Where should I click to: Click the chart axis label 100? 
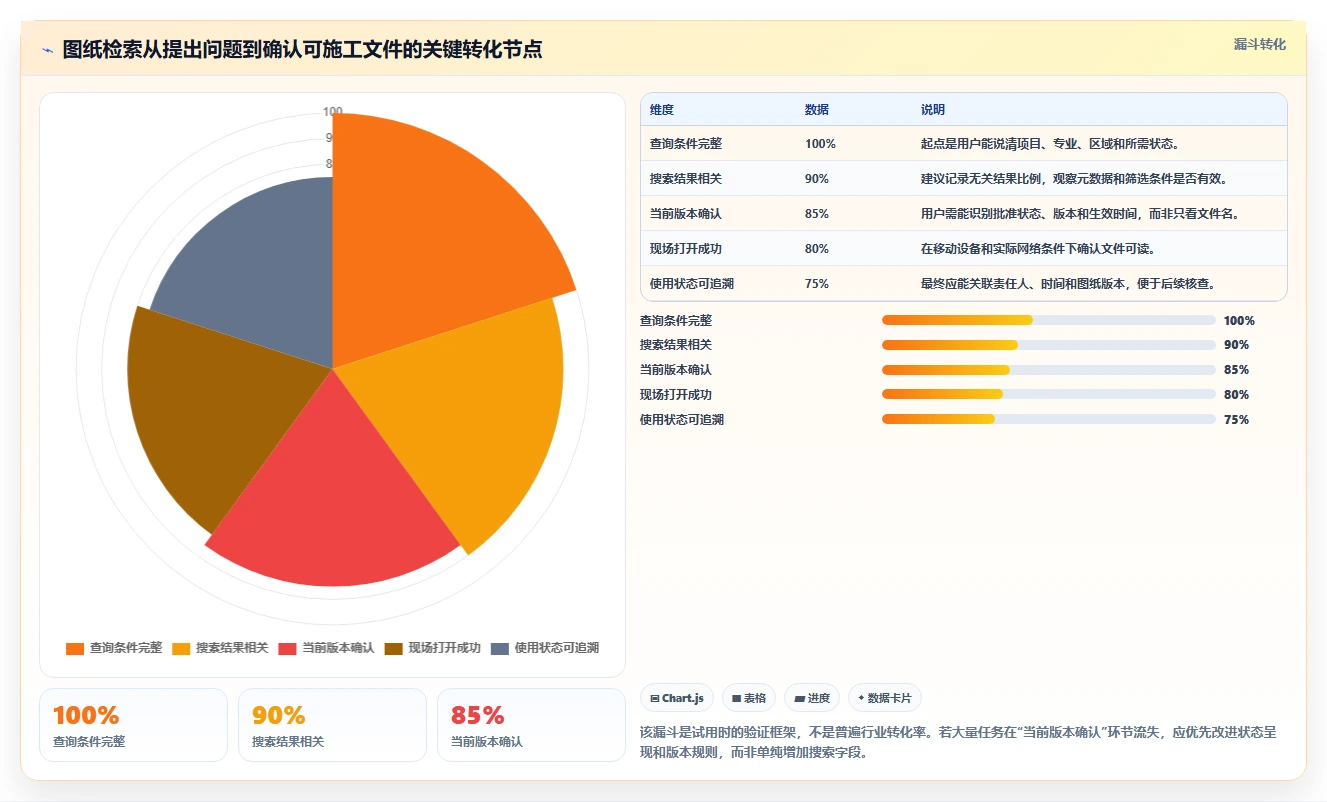click(x=333, y=112)
